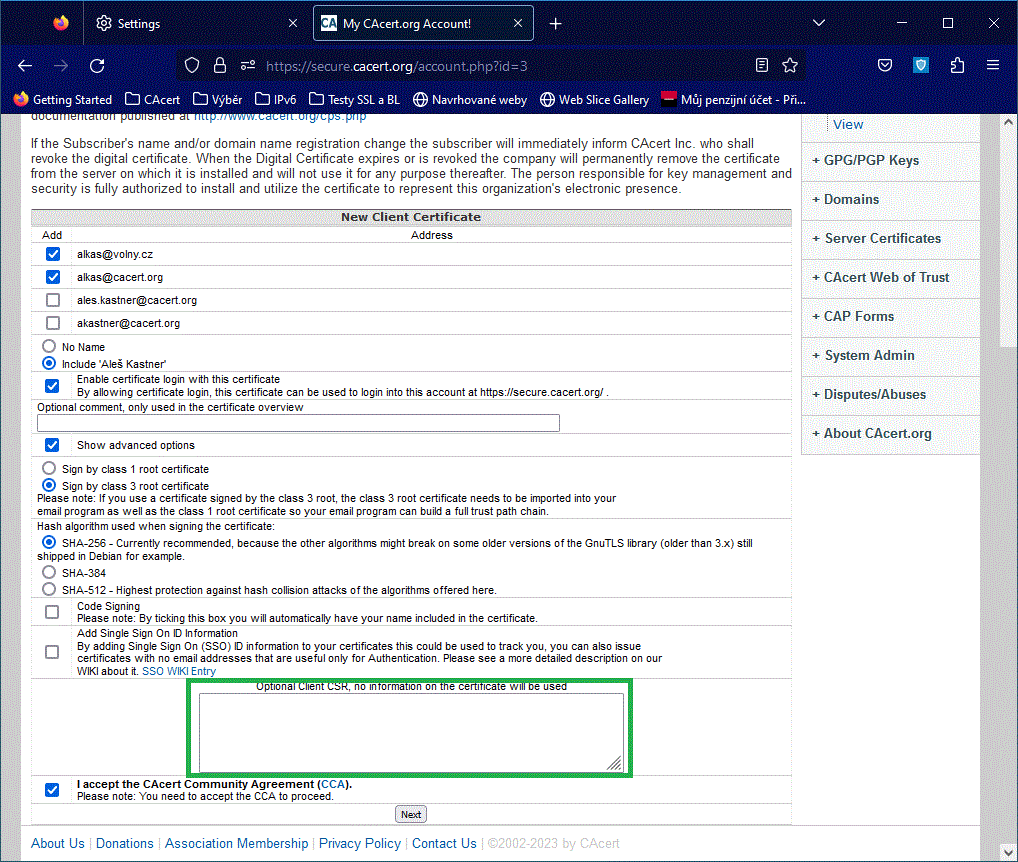Click into the Optional Client CSR text area
The width and height of the screenshot is (1018, 862).
pyautogui.click(x=410, y=732)
